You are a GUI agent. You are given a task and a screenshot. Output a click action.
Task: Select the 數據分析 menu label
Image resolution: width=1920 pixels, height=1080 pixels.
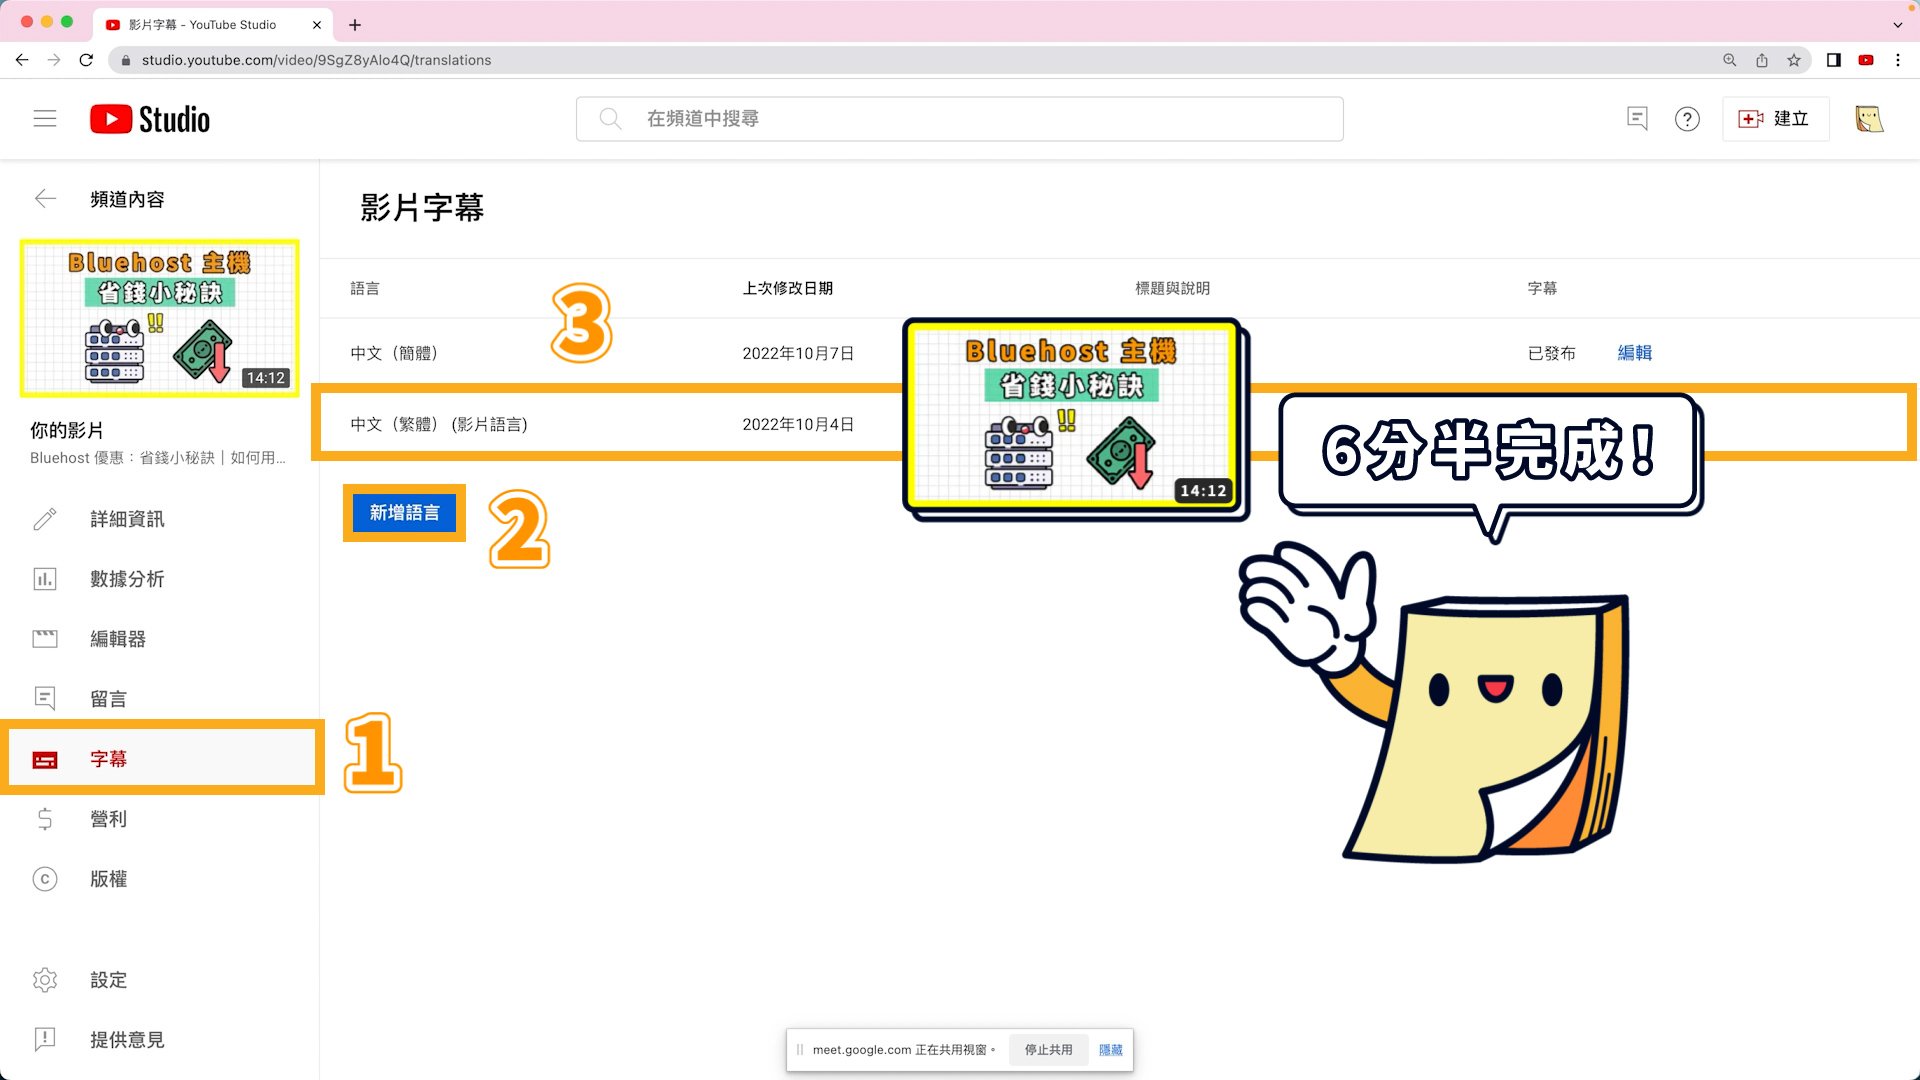coord(127,579)
